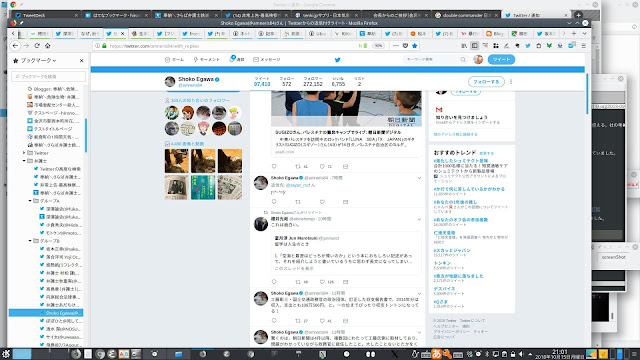Open the profile avatar menu beside the Tweet button
The width and height of the screenshot is (640, 360).
[x=478, y=60]
